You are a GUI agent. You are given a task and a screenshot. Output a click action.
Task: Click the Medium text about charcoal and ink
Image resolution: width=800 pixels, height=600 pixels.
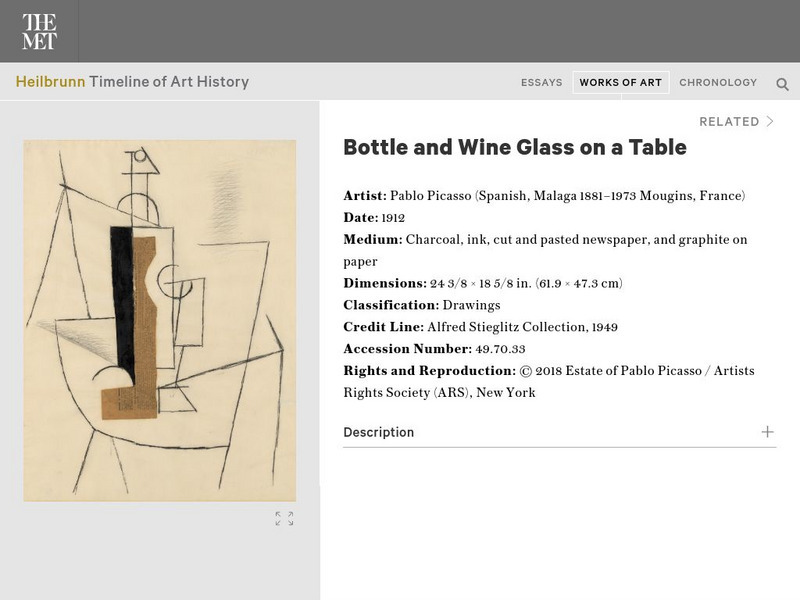(x=545, y=240)
